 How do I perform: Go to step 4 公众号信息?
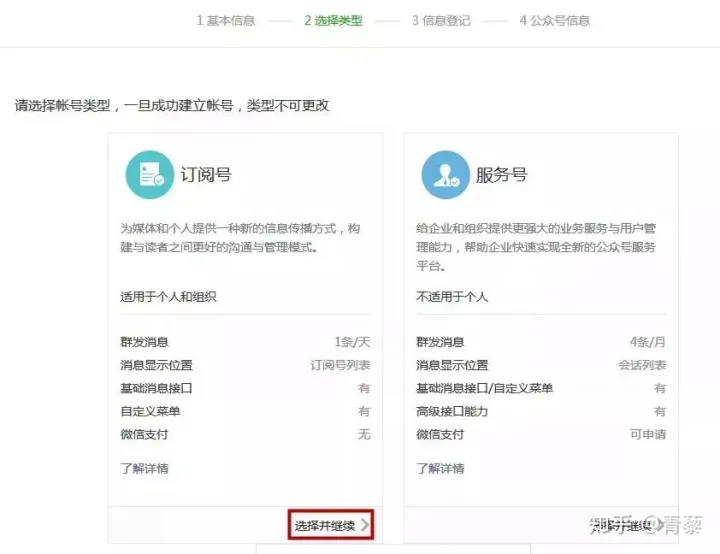555,21
